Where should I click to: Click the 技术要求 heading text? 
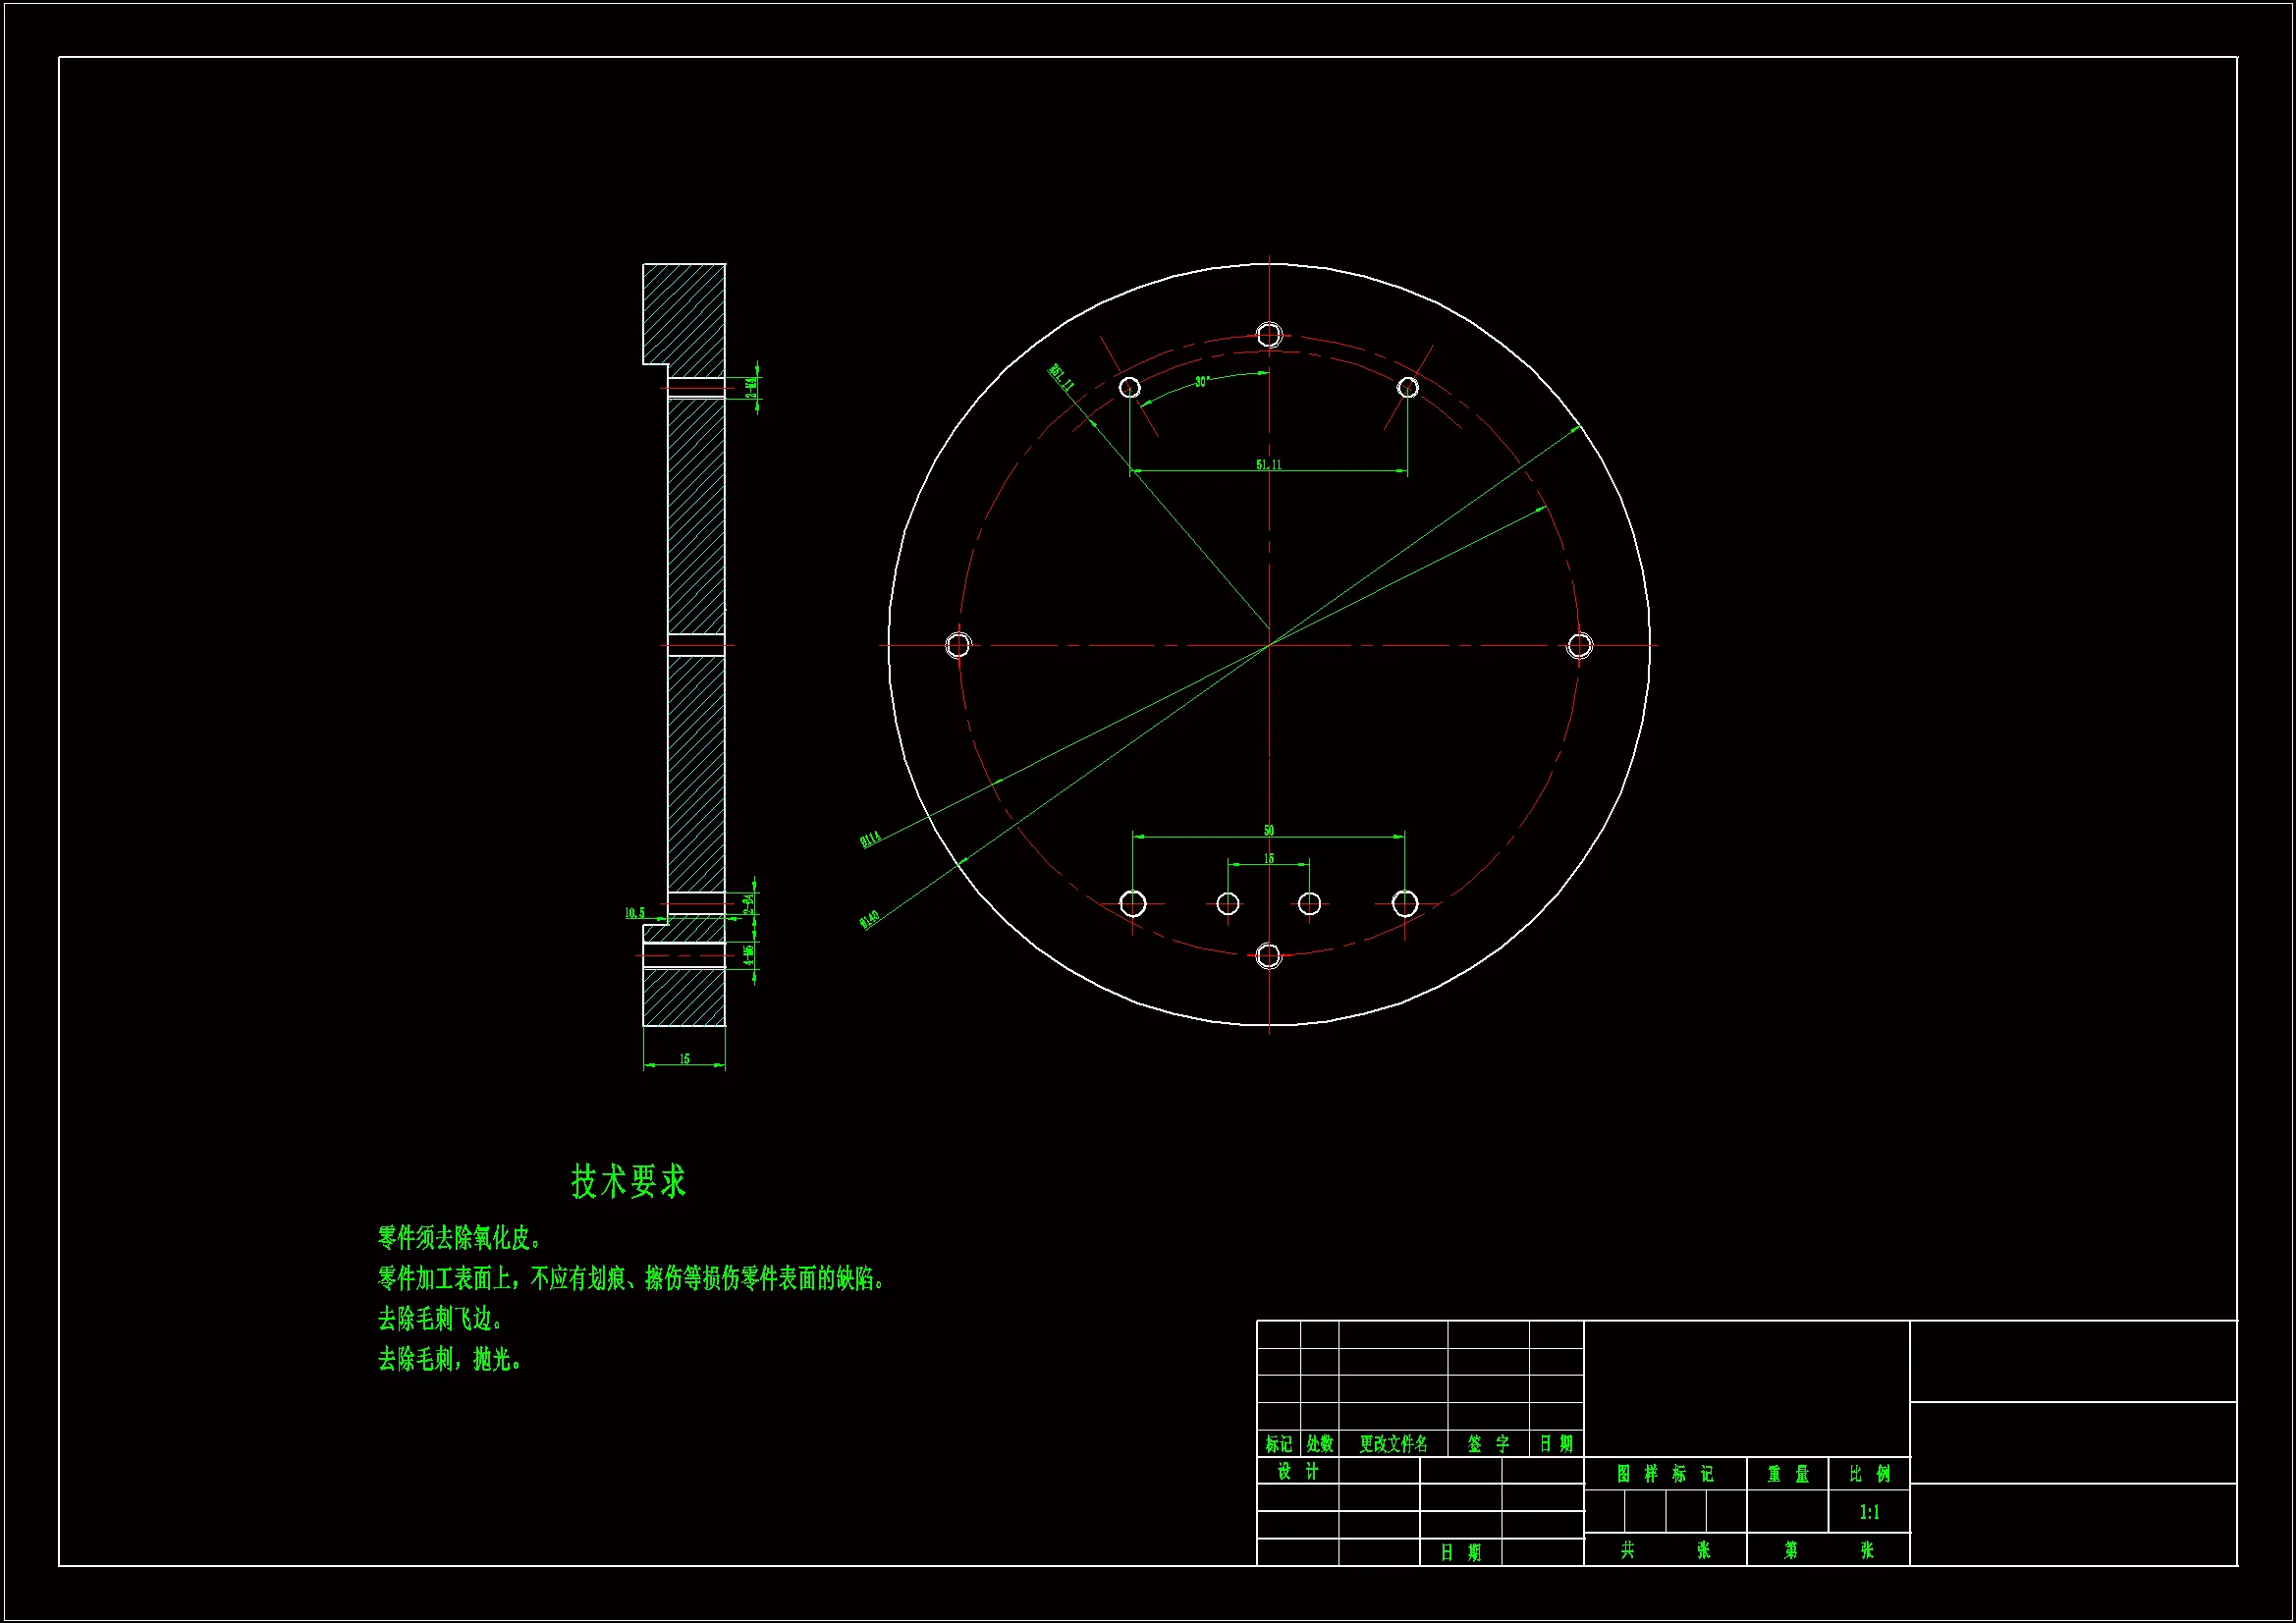click(628, 1181)
